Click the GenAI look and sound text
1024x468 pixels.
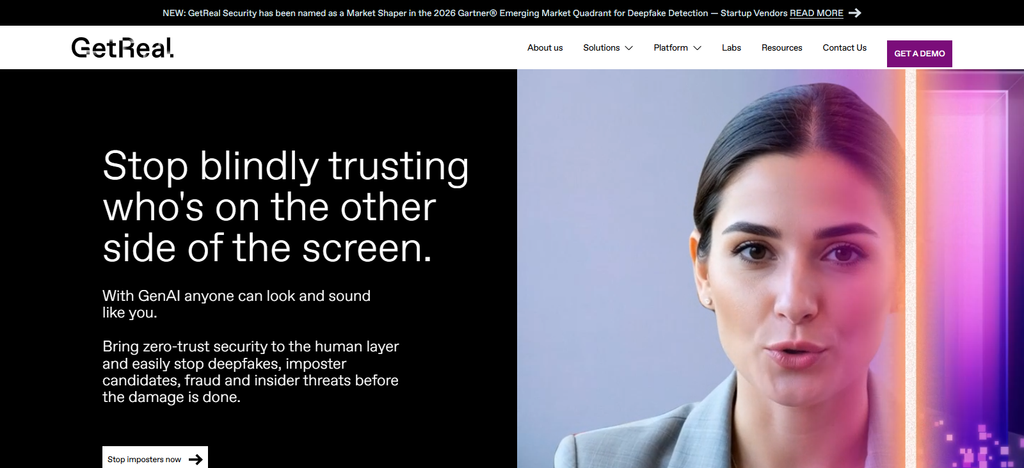236,304
